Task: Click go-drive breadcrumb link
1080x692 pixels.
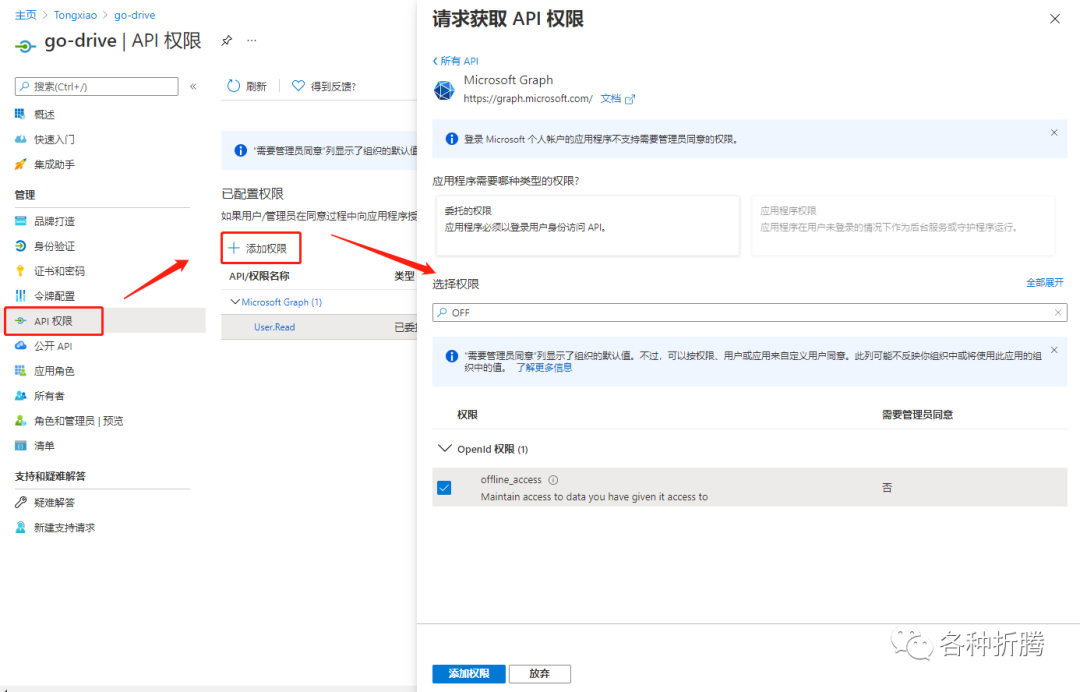Action: tap(134, 15)
